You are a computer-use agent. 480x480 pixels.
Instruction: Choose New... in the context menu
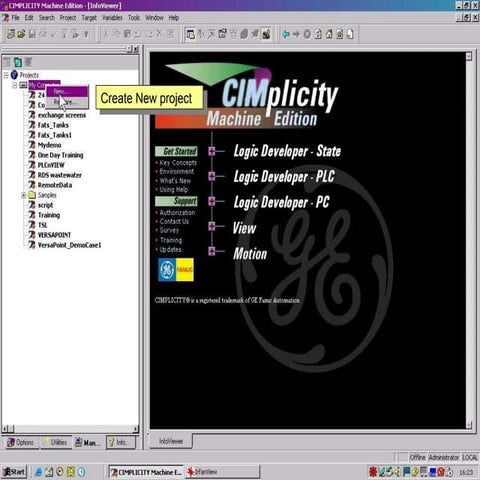(x=67, y=92)
